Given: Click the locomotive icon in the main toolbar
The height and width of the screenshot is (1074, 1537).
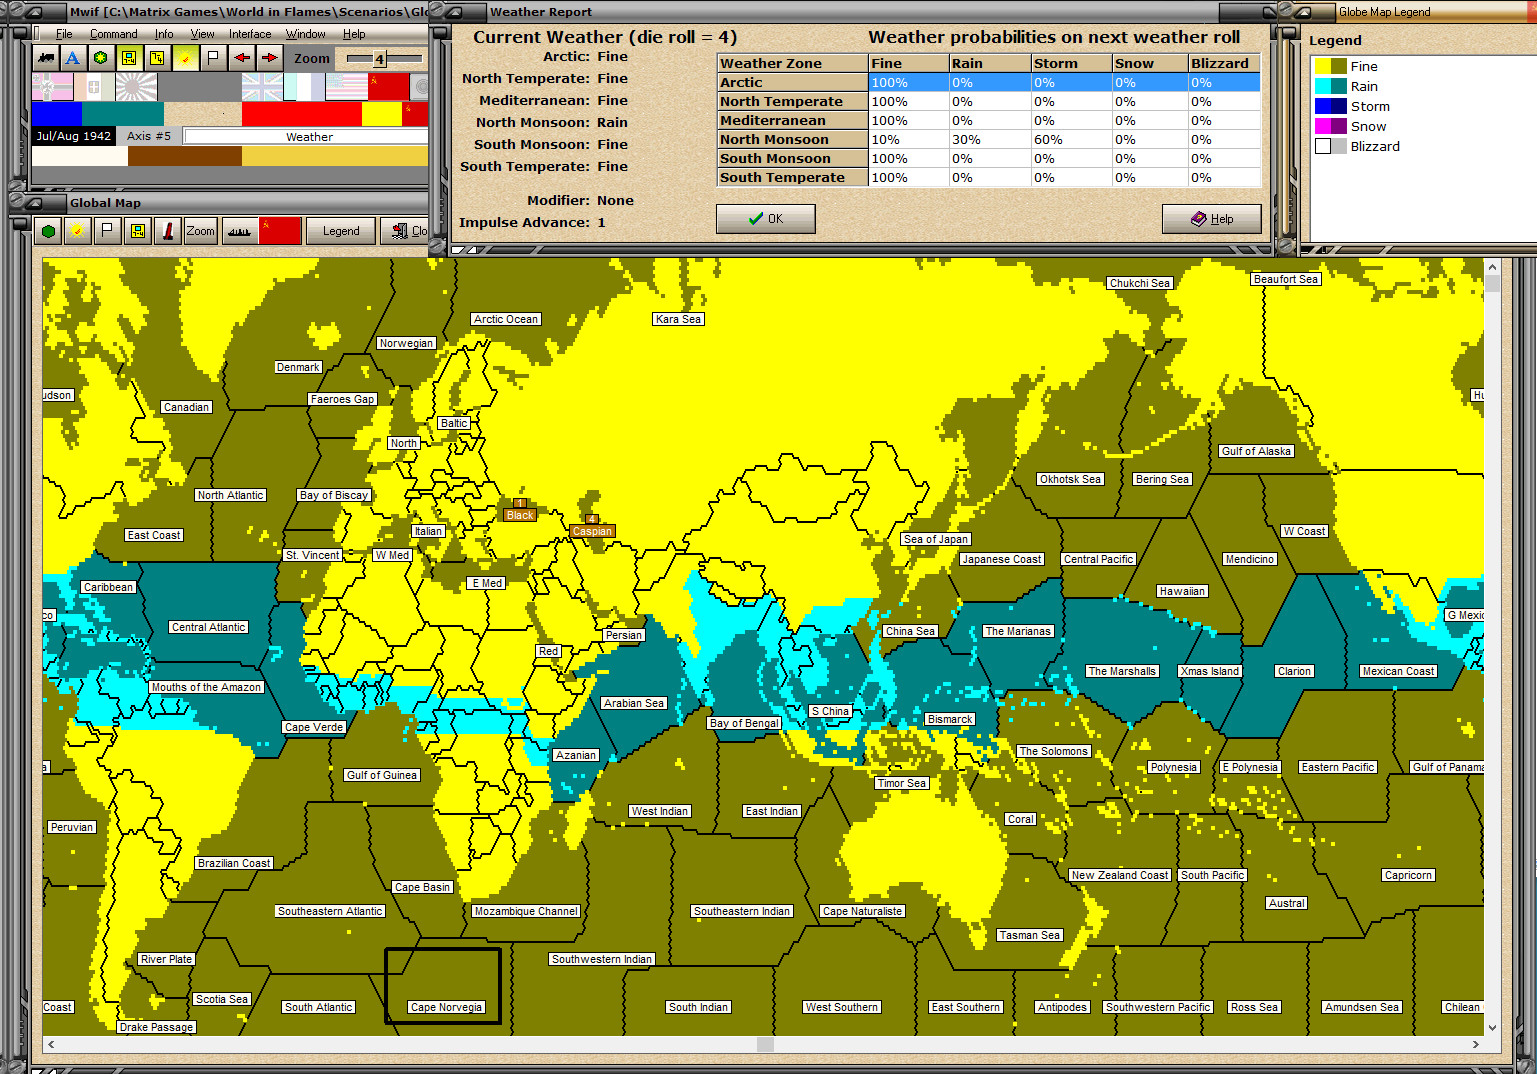Looking at the screenshot, I should click(45, 58).
